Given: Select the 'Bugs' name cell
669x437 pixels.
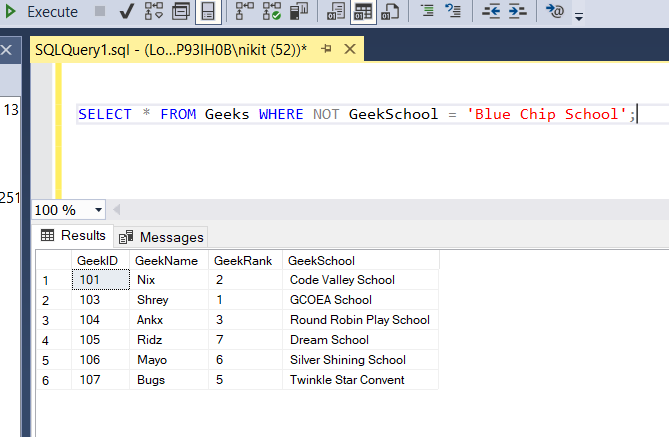Looking at the screenshot, I should (169, 380).
